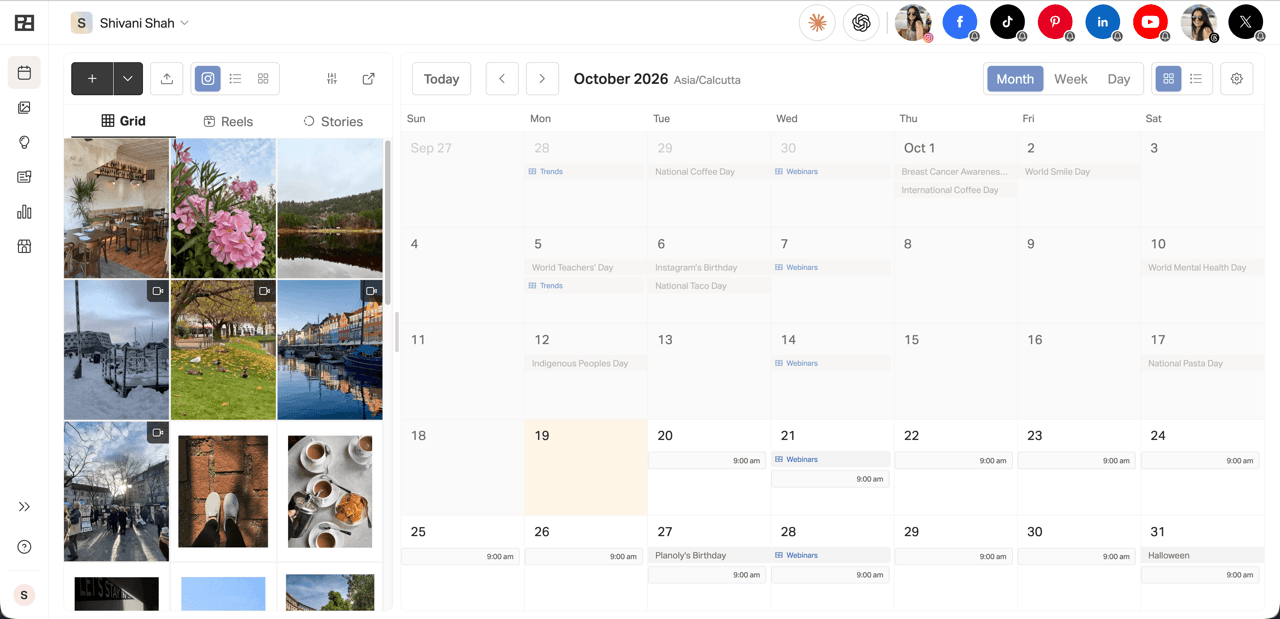Open Webinars entry on October 28
This screenshot has width=1280, height=619.
click(831, 556)
